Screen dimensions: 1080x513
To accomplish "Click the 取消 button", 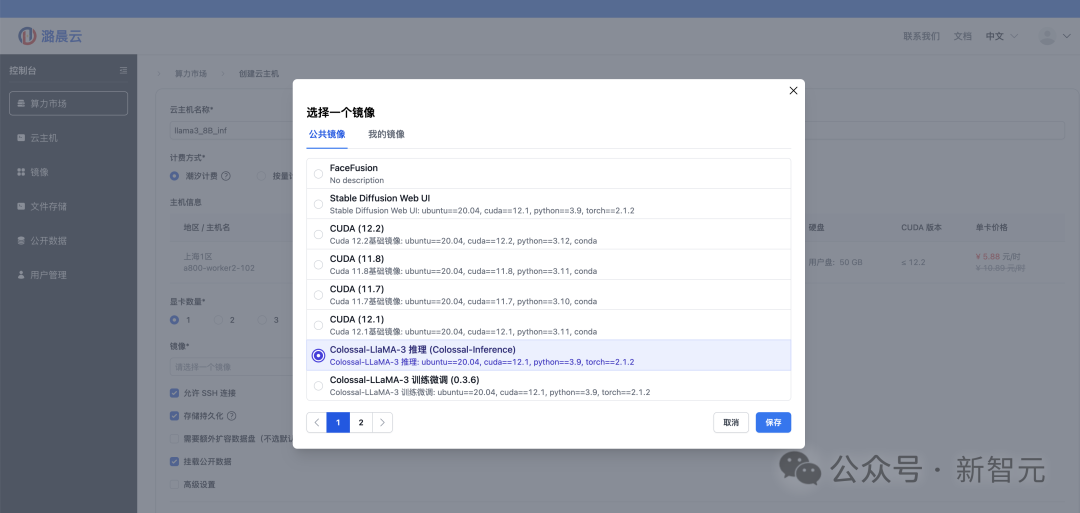I will [x=731, y=423].
